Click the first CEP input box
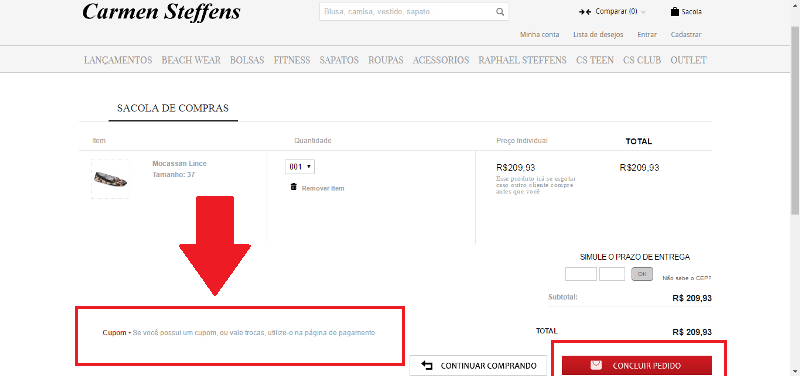This screenshot has height=376, width=800. point(581,274)
